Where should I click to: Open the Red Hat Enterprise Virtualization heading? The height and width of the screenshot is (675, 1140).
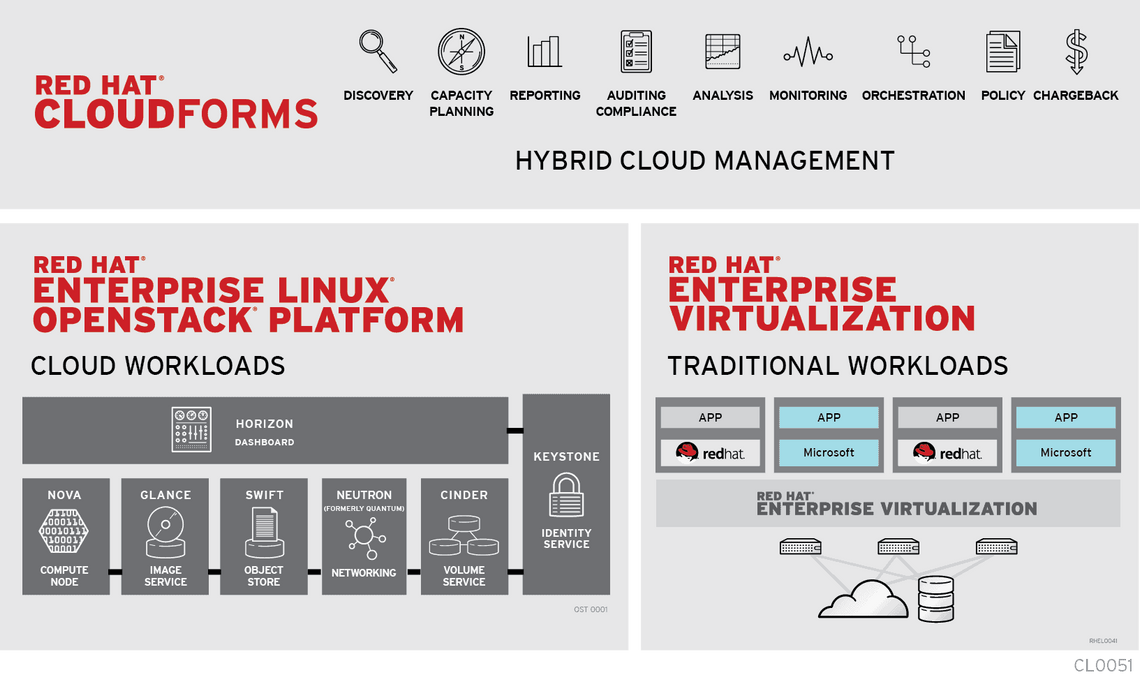(x=830, y=296)
